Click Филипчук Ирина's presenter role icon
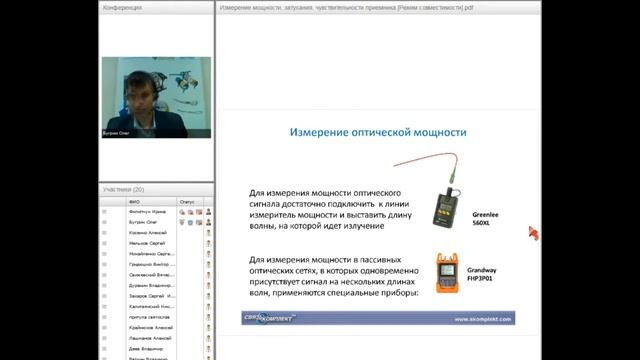Image resolution: width=640 pixels, height=360 pixels. coord(209,211)
